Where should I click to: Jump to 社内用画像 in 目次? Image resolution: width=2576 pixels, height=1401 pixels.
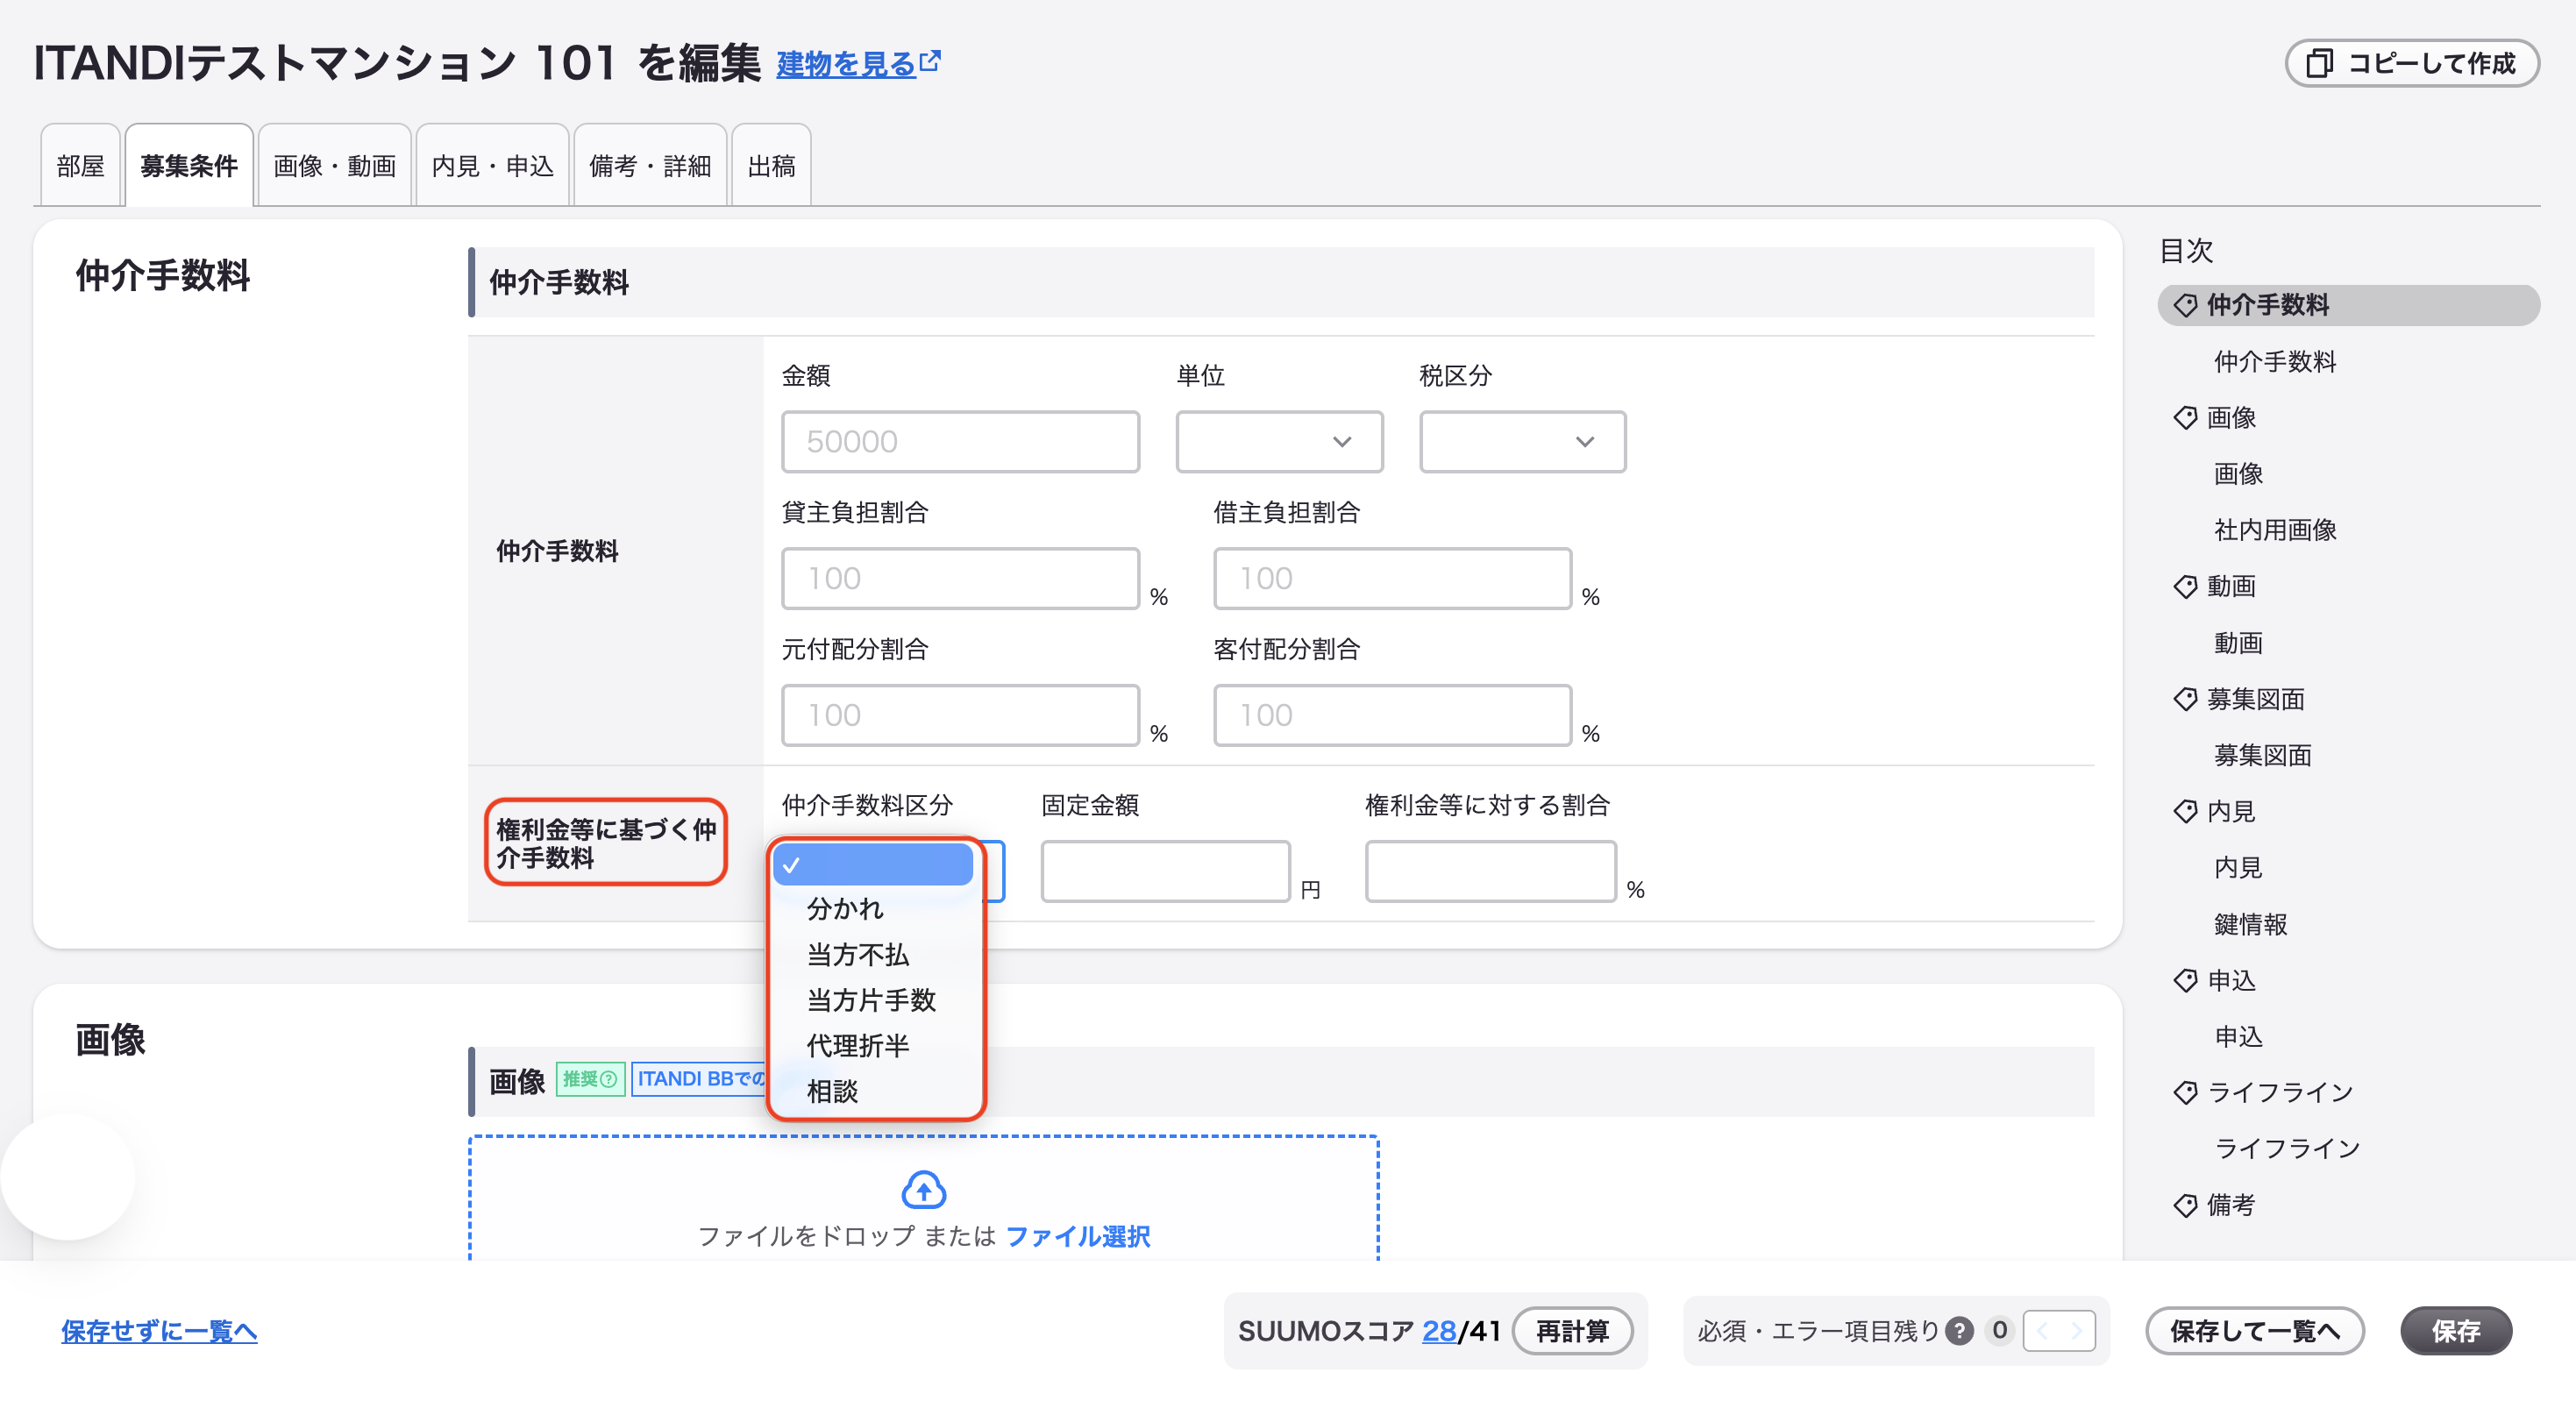pos(2275,530)
